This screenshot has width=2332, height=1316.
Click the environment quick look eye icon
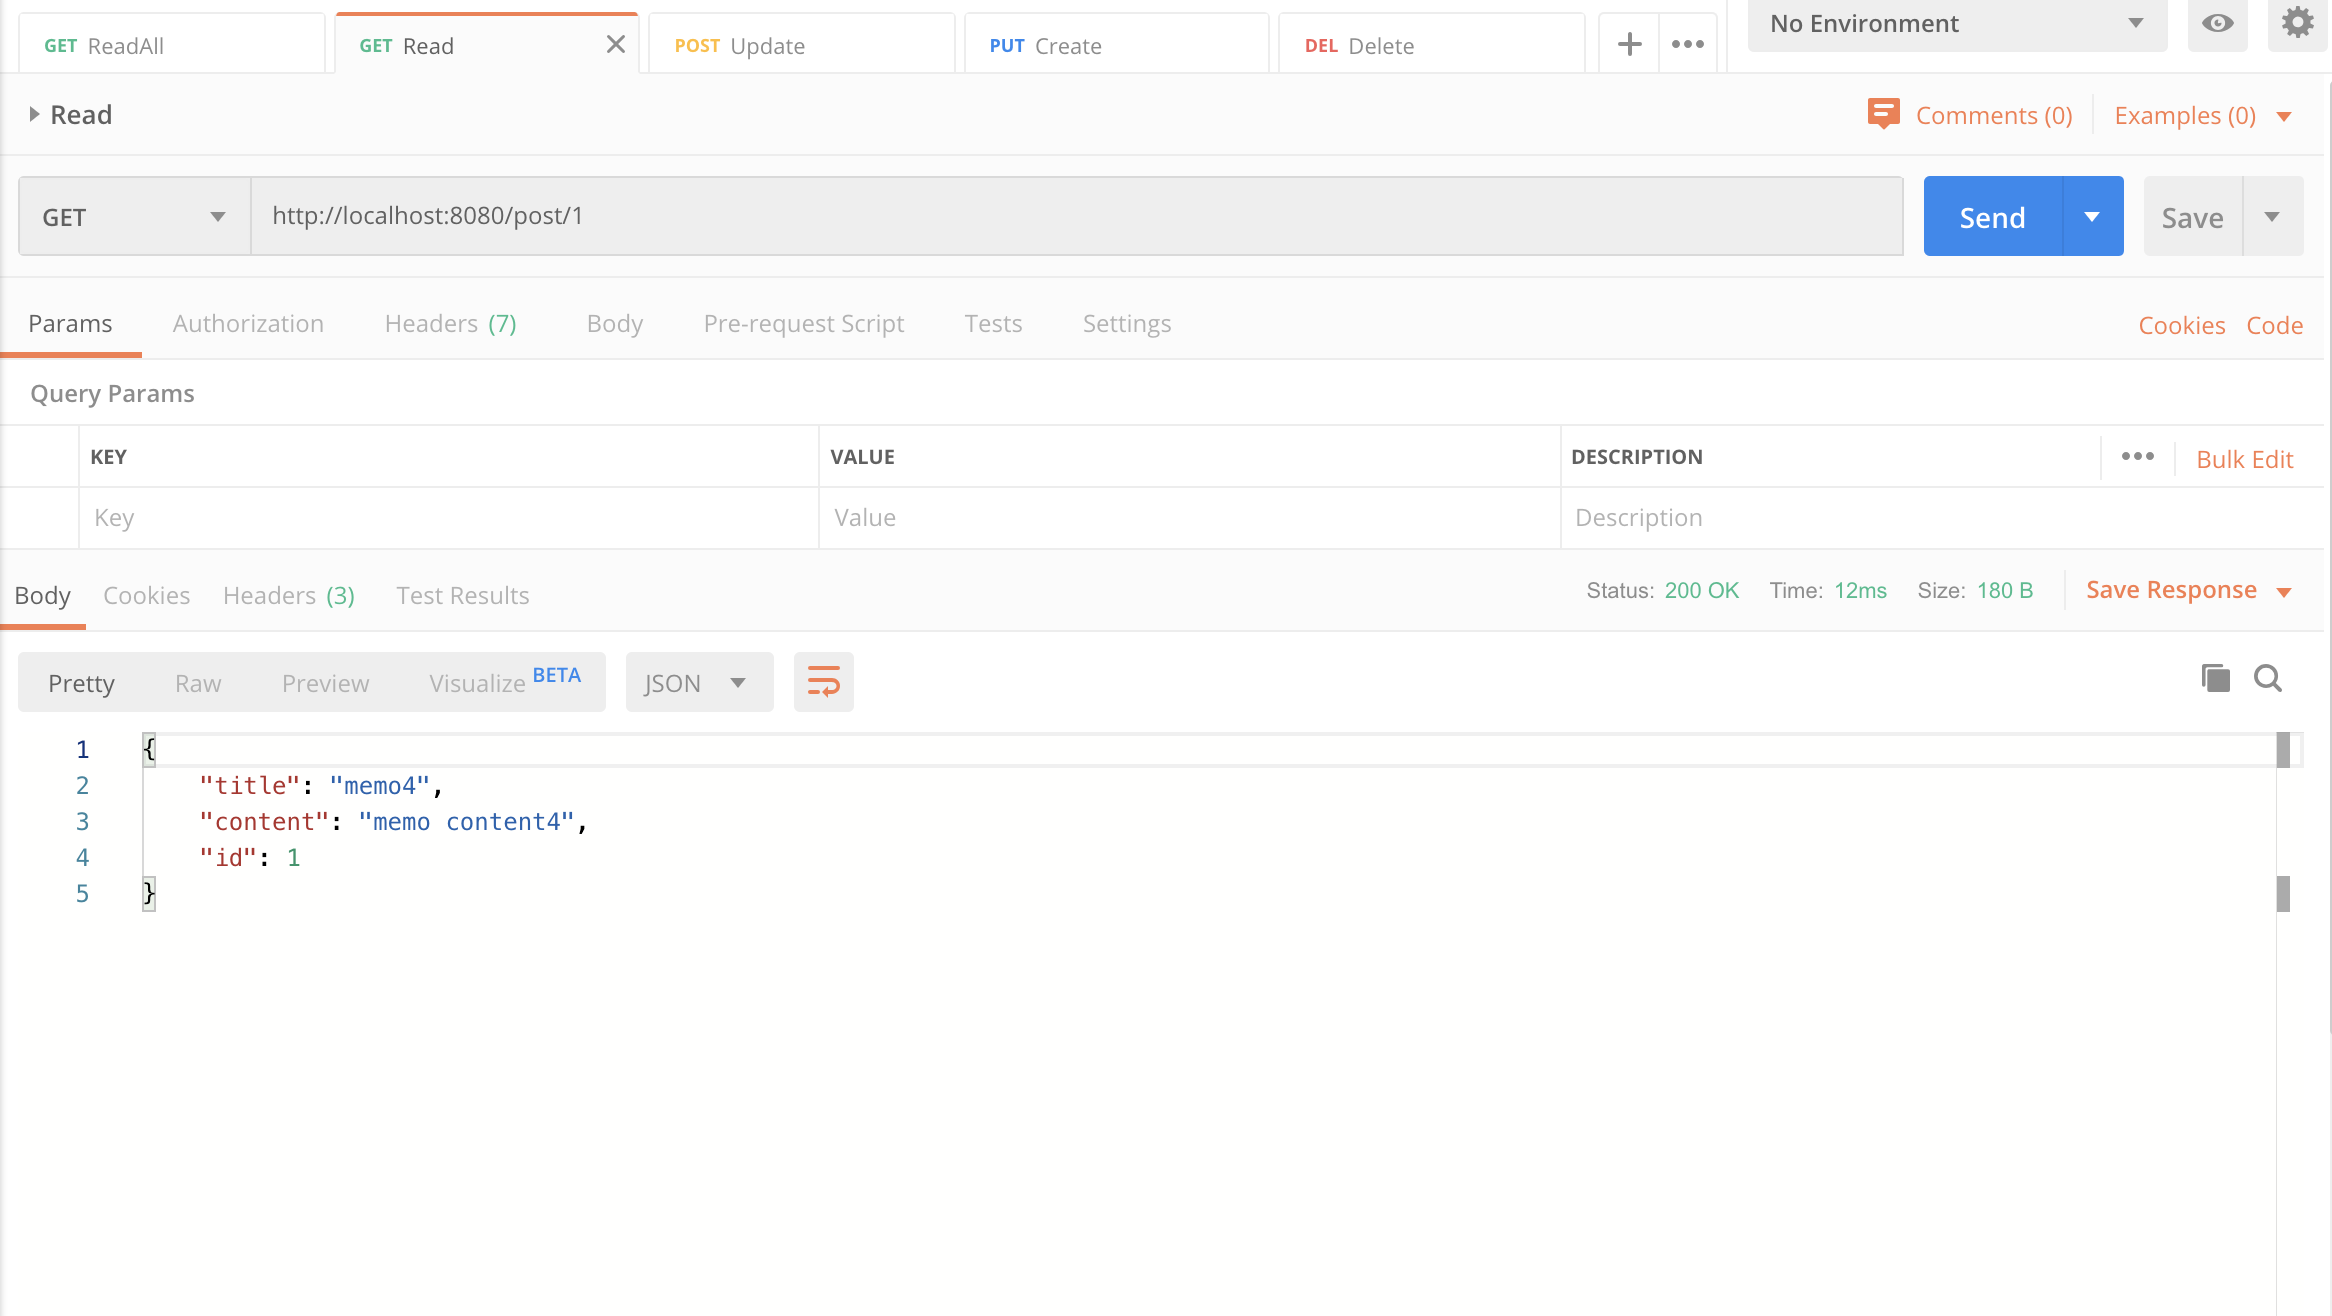2217,24
